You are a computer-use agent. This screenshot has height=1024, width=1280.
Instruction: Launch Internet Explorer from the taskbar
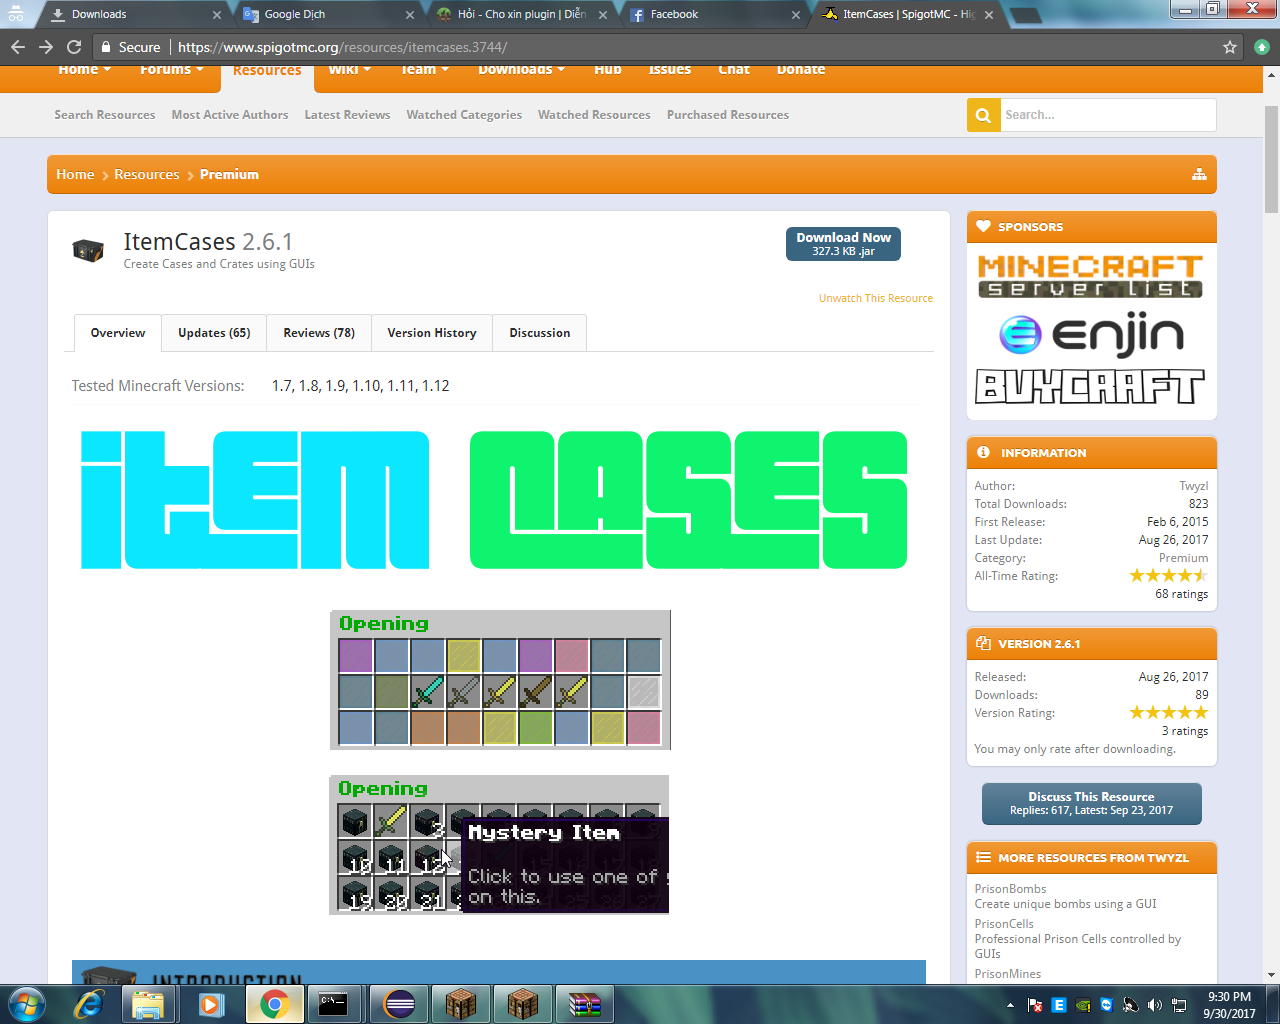[90, 1004]
